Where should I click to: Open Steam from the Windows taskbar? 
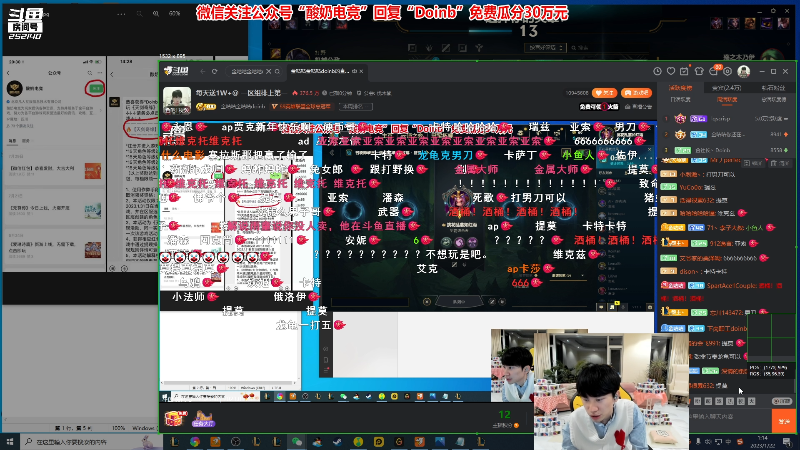point(337,441)
